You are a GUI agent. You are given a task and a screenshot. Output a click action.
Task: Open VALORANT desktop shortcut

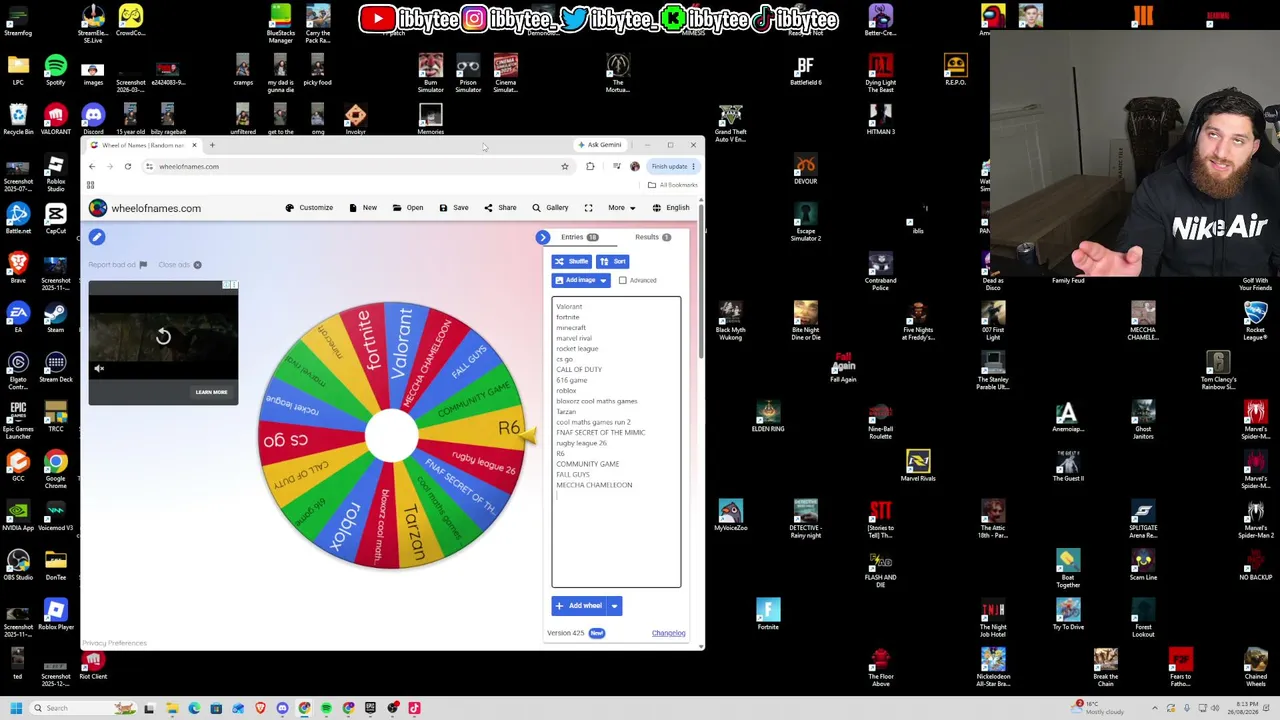[56, 120]
